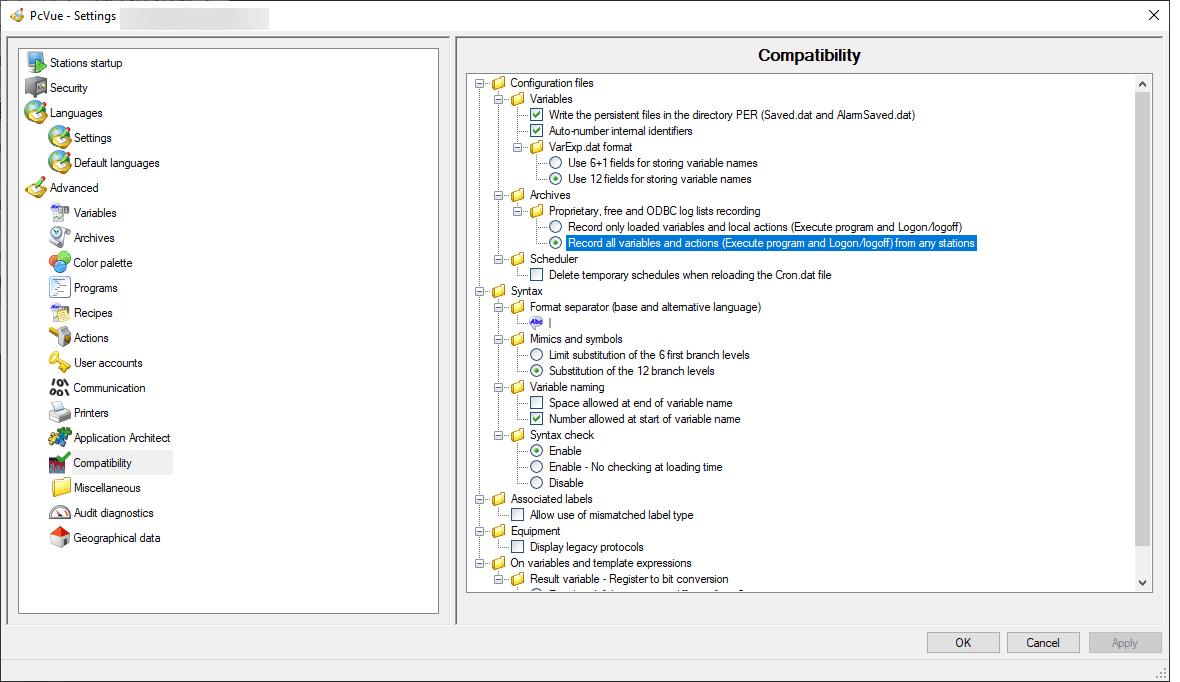1180x682 pixels.
Task: Click the OK button
Action: point(963,643)
